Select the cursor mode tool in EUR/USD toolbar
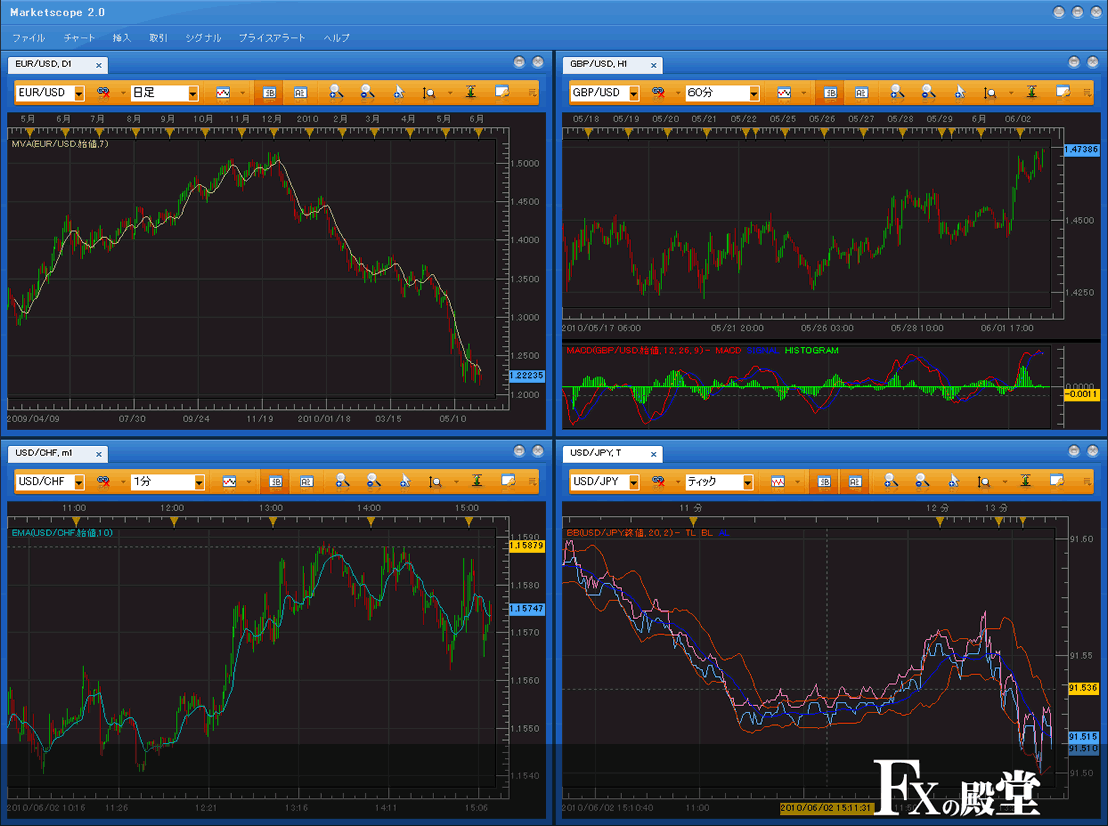This screenshot has height=826, width=1108. pos(399,93)
